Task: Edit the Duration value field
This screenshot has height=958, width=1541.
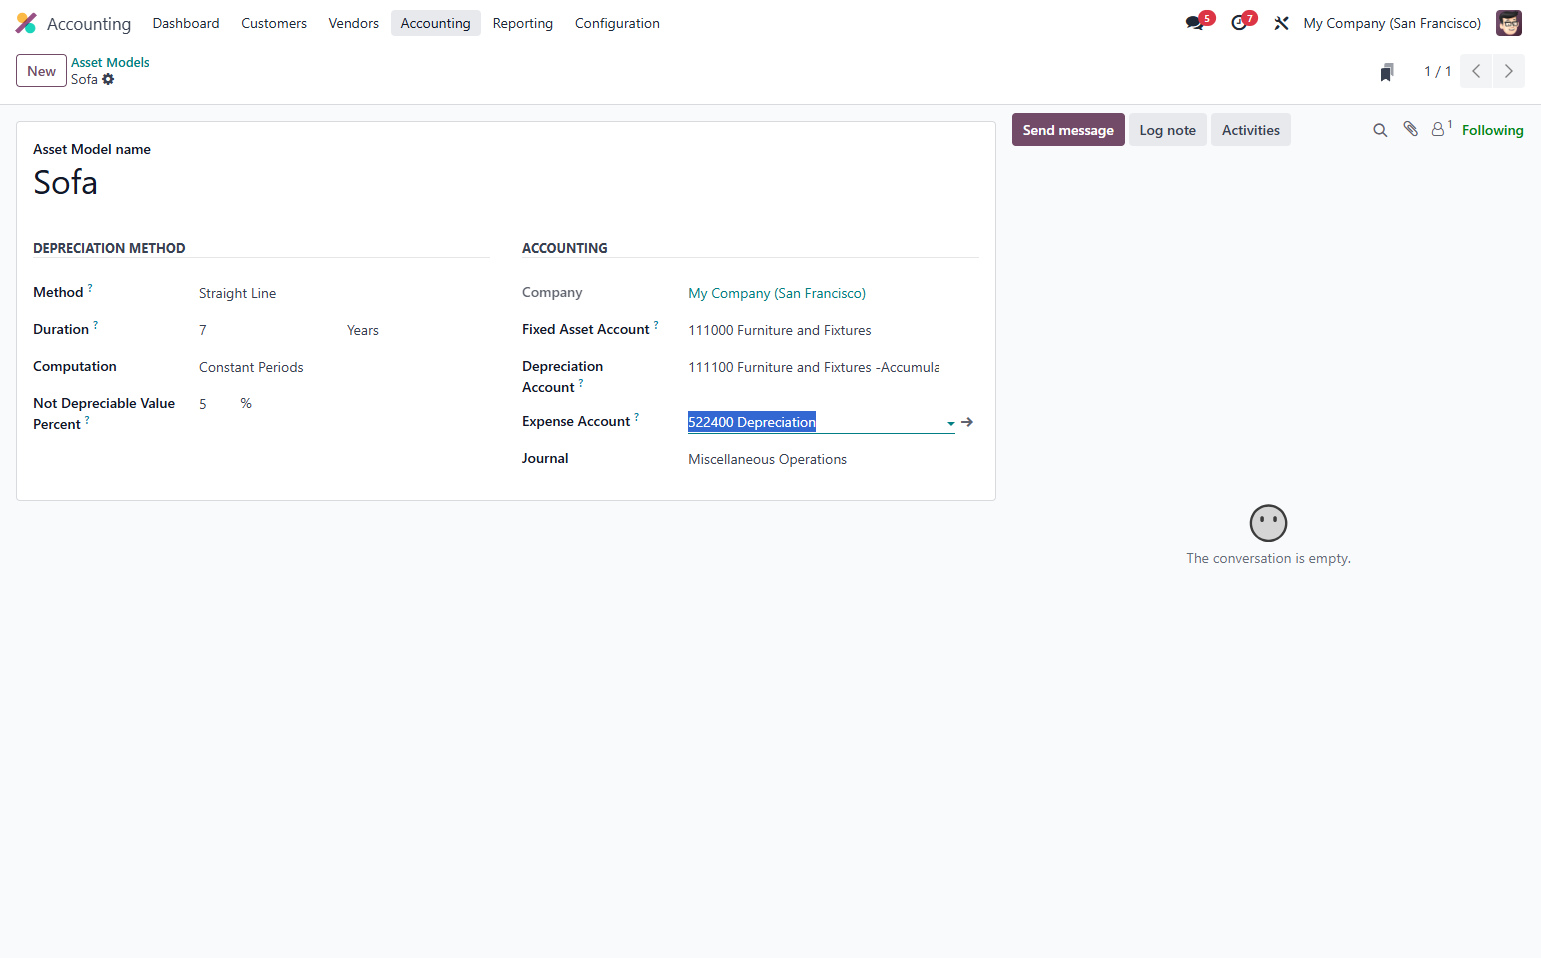Action: [265, 330]
